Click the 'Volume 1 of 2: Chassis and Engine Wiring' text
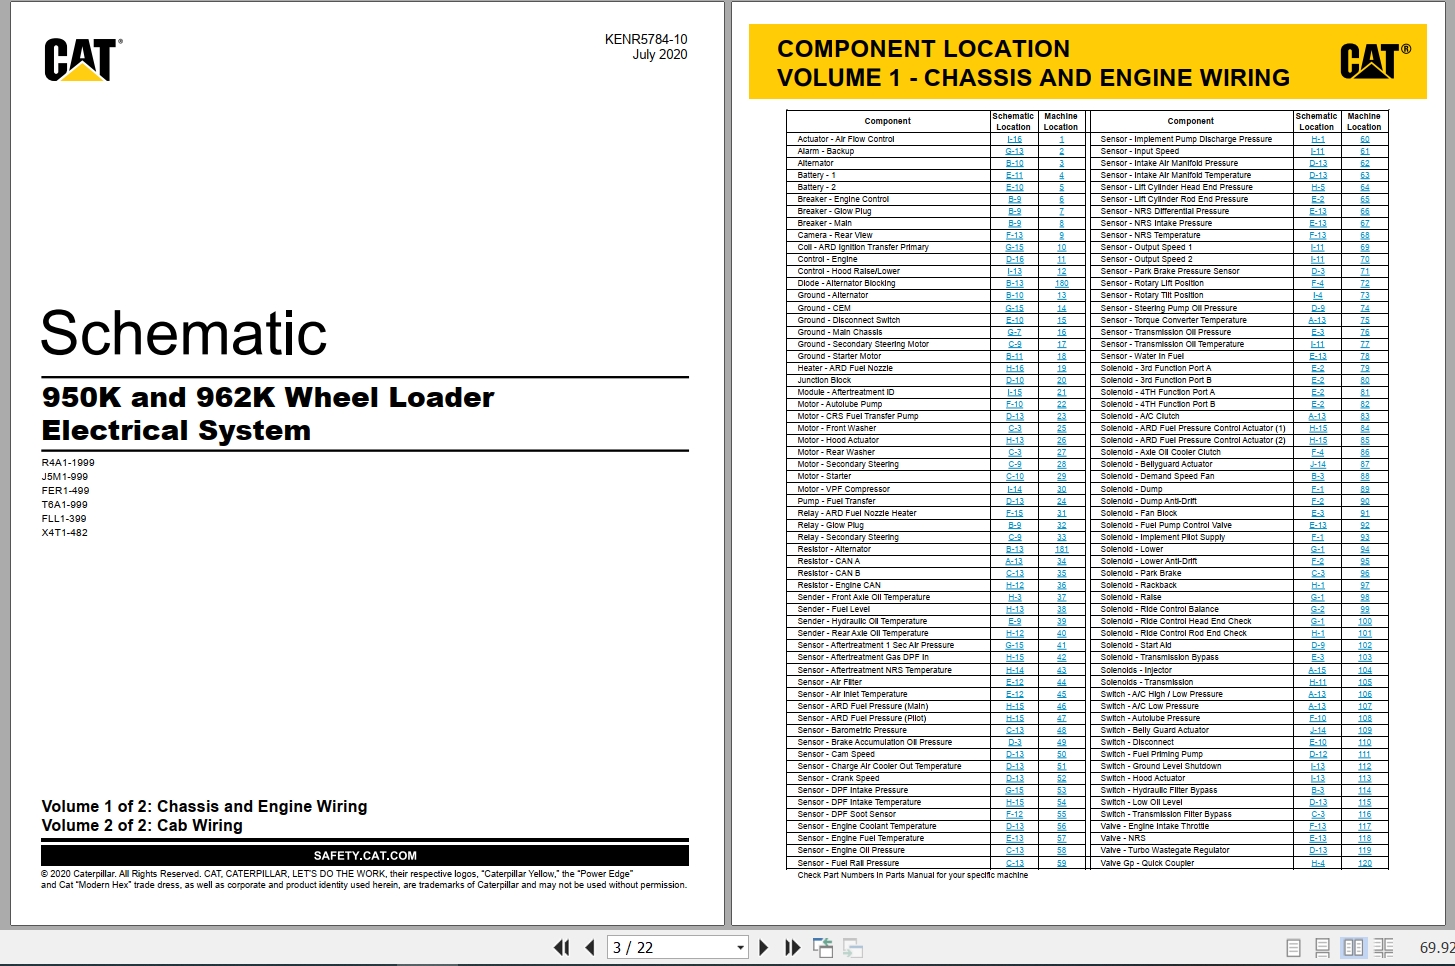The height and width of the screenshot is (966, 1455). coord(204,807)
